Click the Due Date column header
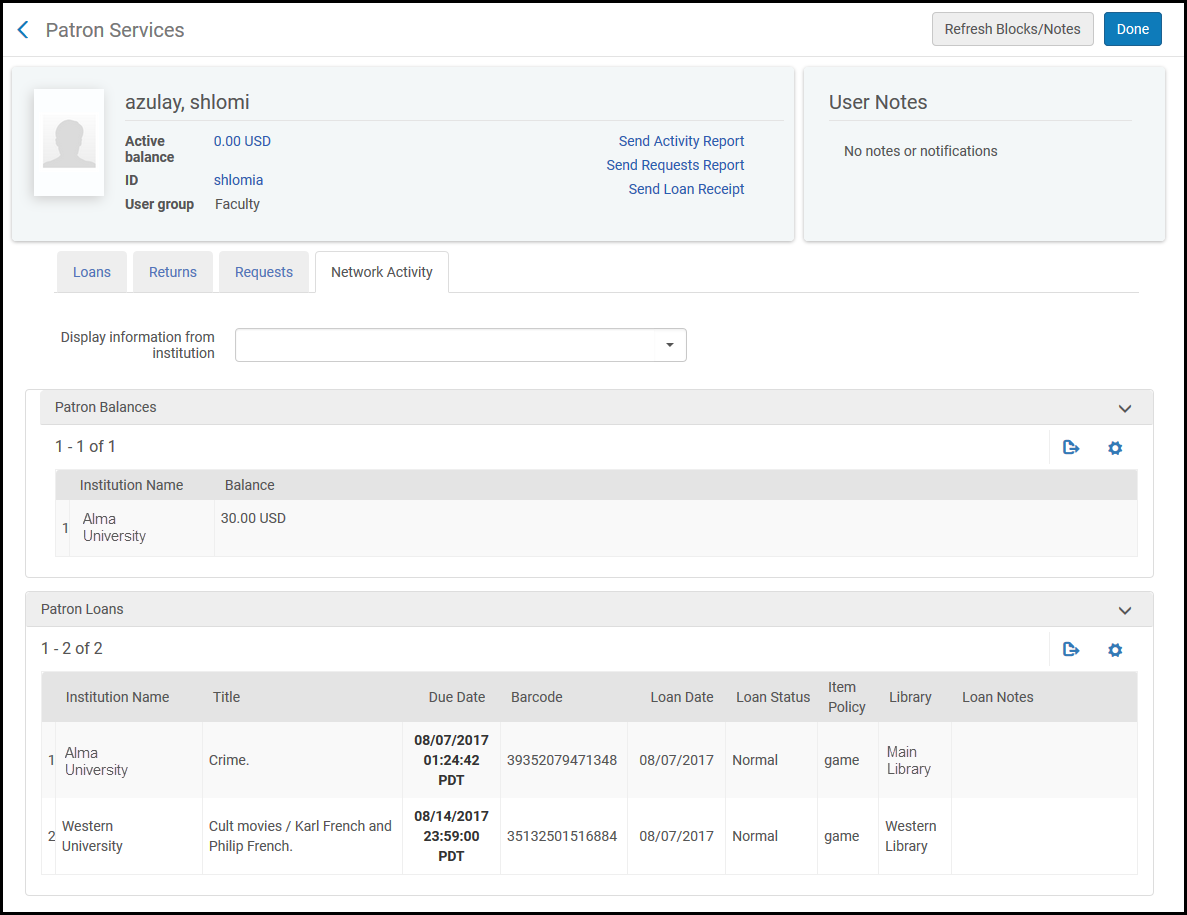The image size is (1187, 915). point(456,697)
